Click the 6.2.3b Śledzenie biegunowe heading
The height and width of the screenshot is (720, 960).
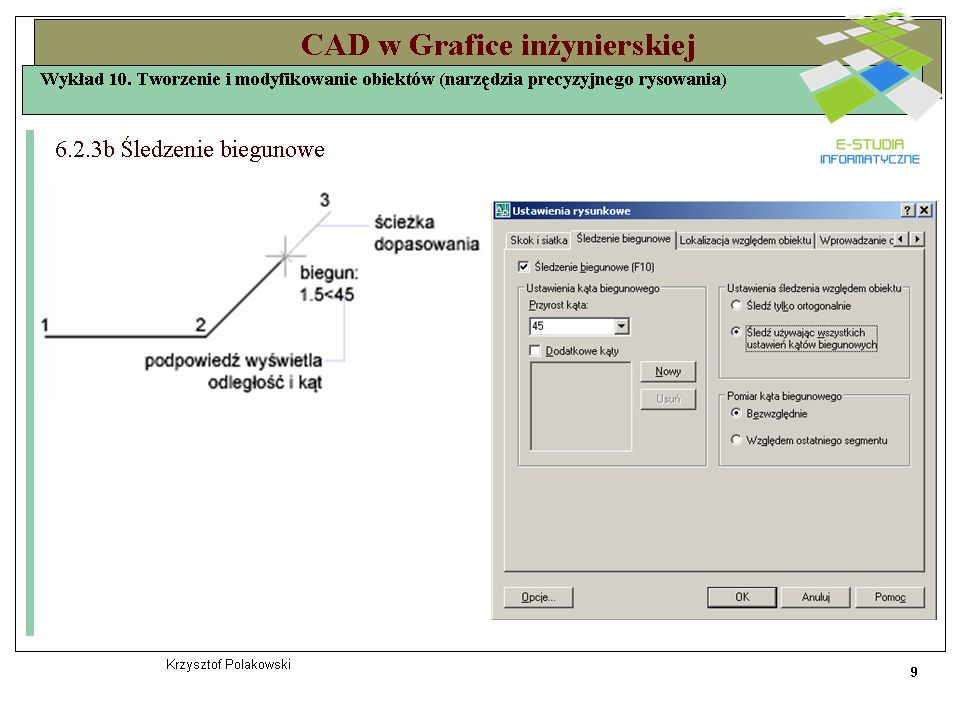[190, 149]
